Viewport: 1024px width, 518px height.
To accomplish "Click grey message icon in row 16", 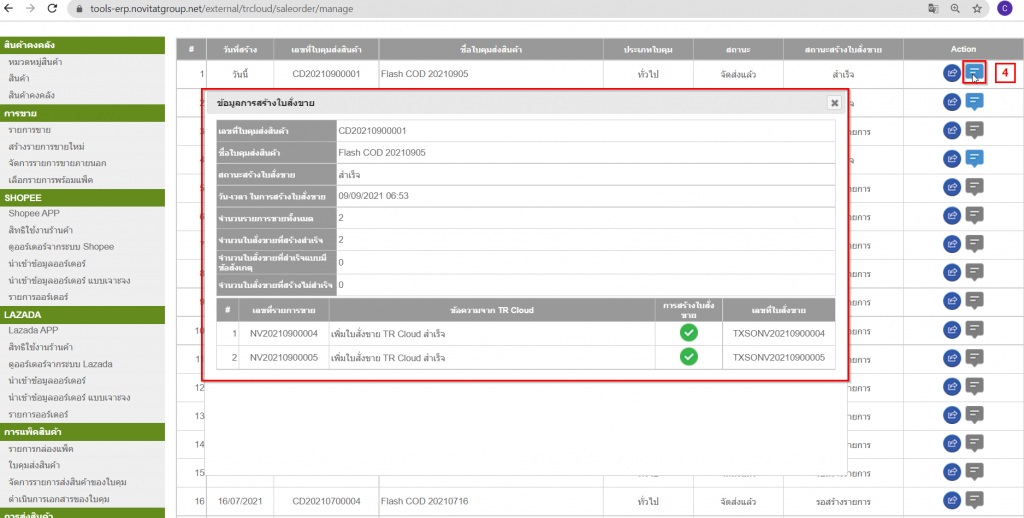I will (x=975, y=500).
